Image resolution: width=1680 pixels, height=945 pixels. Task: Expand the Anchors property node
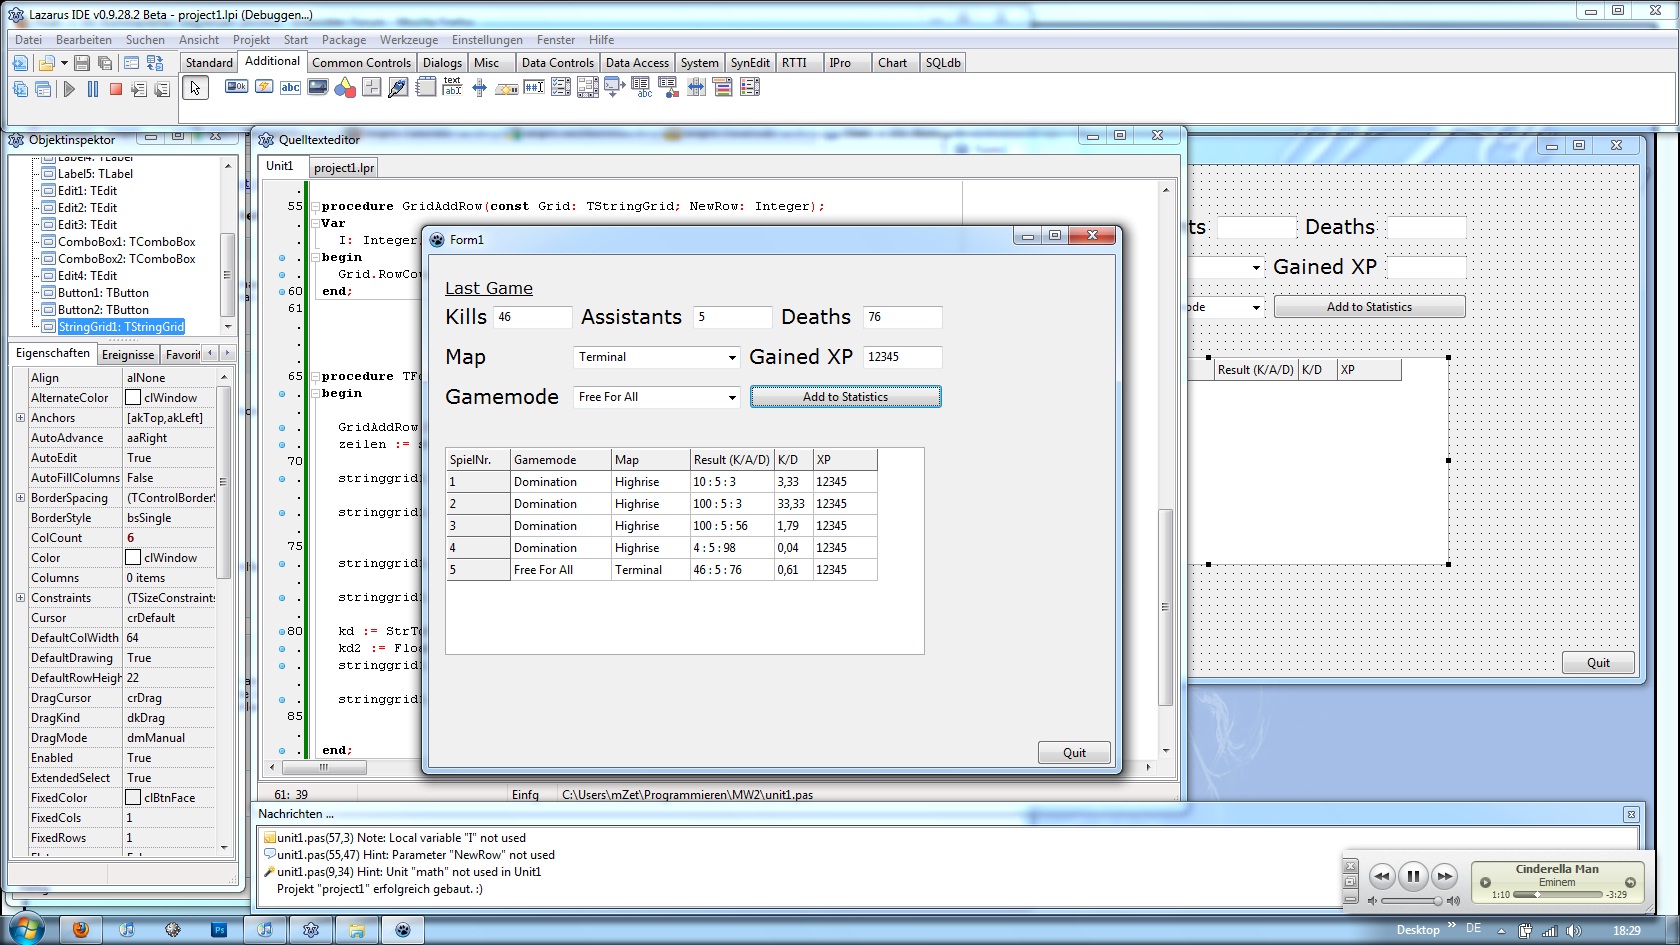[x=20, y=418]
